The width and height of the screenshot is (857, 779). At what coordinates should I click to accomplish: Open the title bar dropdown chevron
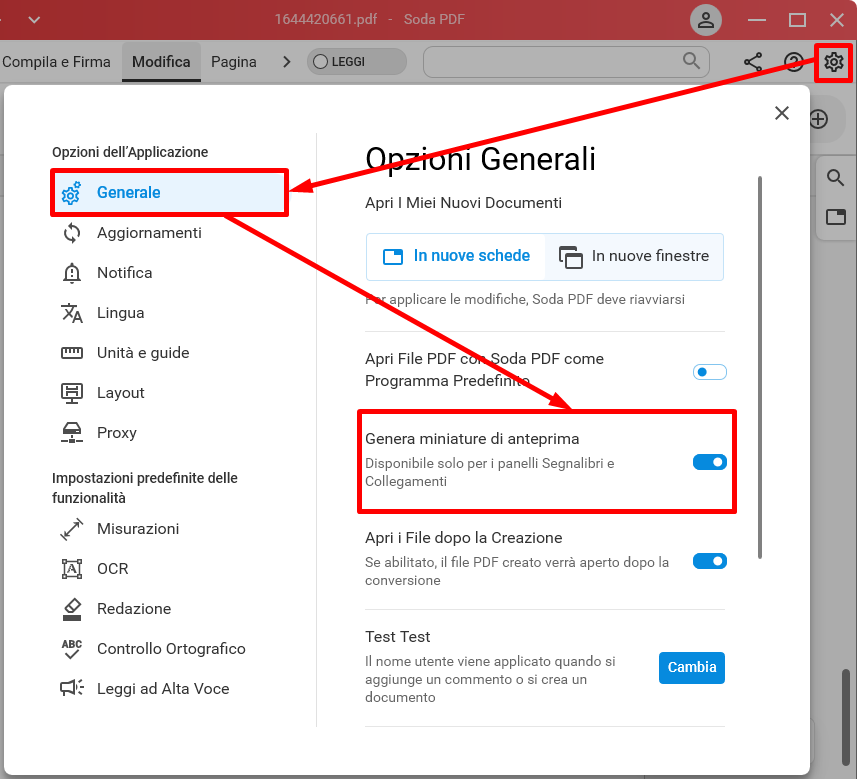tap(34, 20)
